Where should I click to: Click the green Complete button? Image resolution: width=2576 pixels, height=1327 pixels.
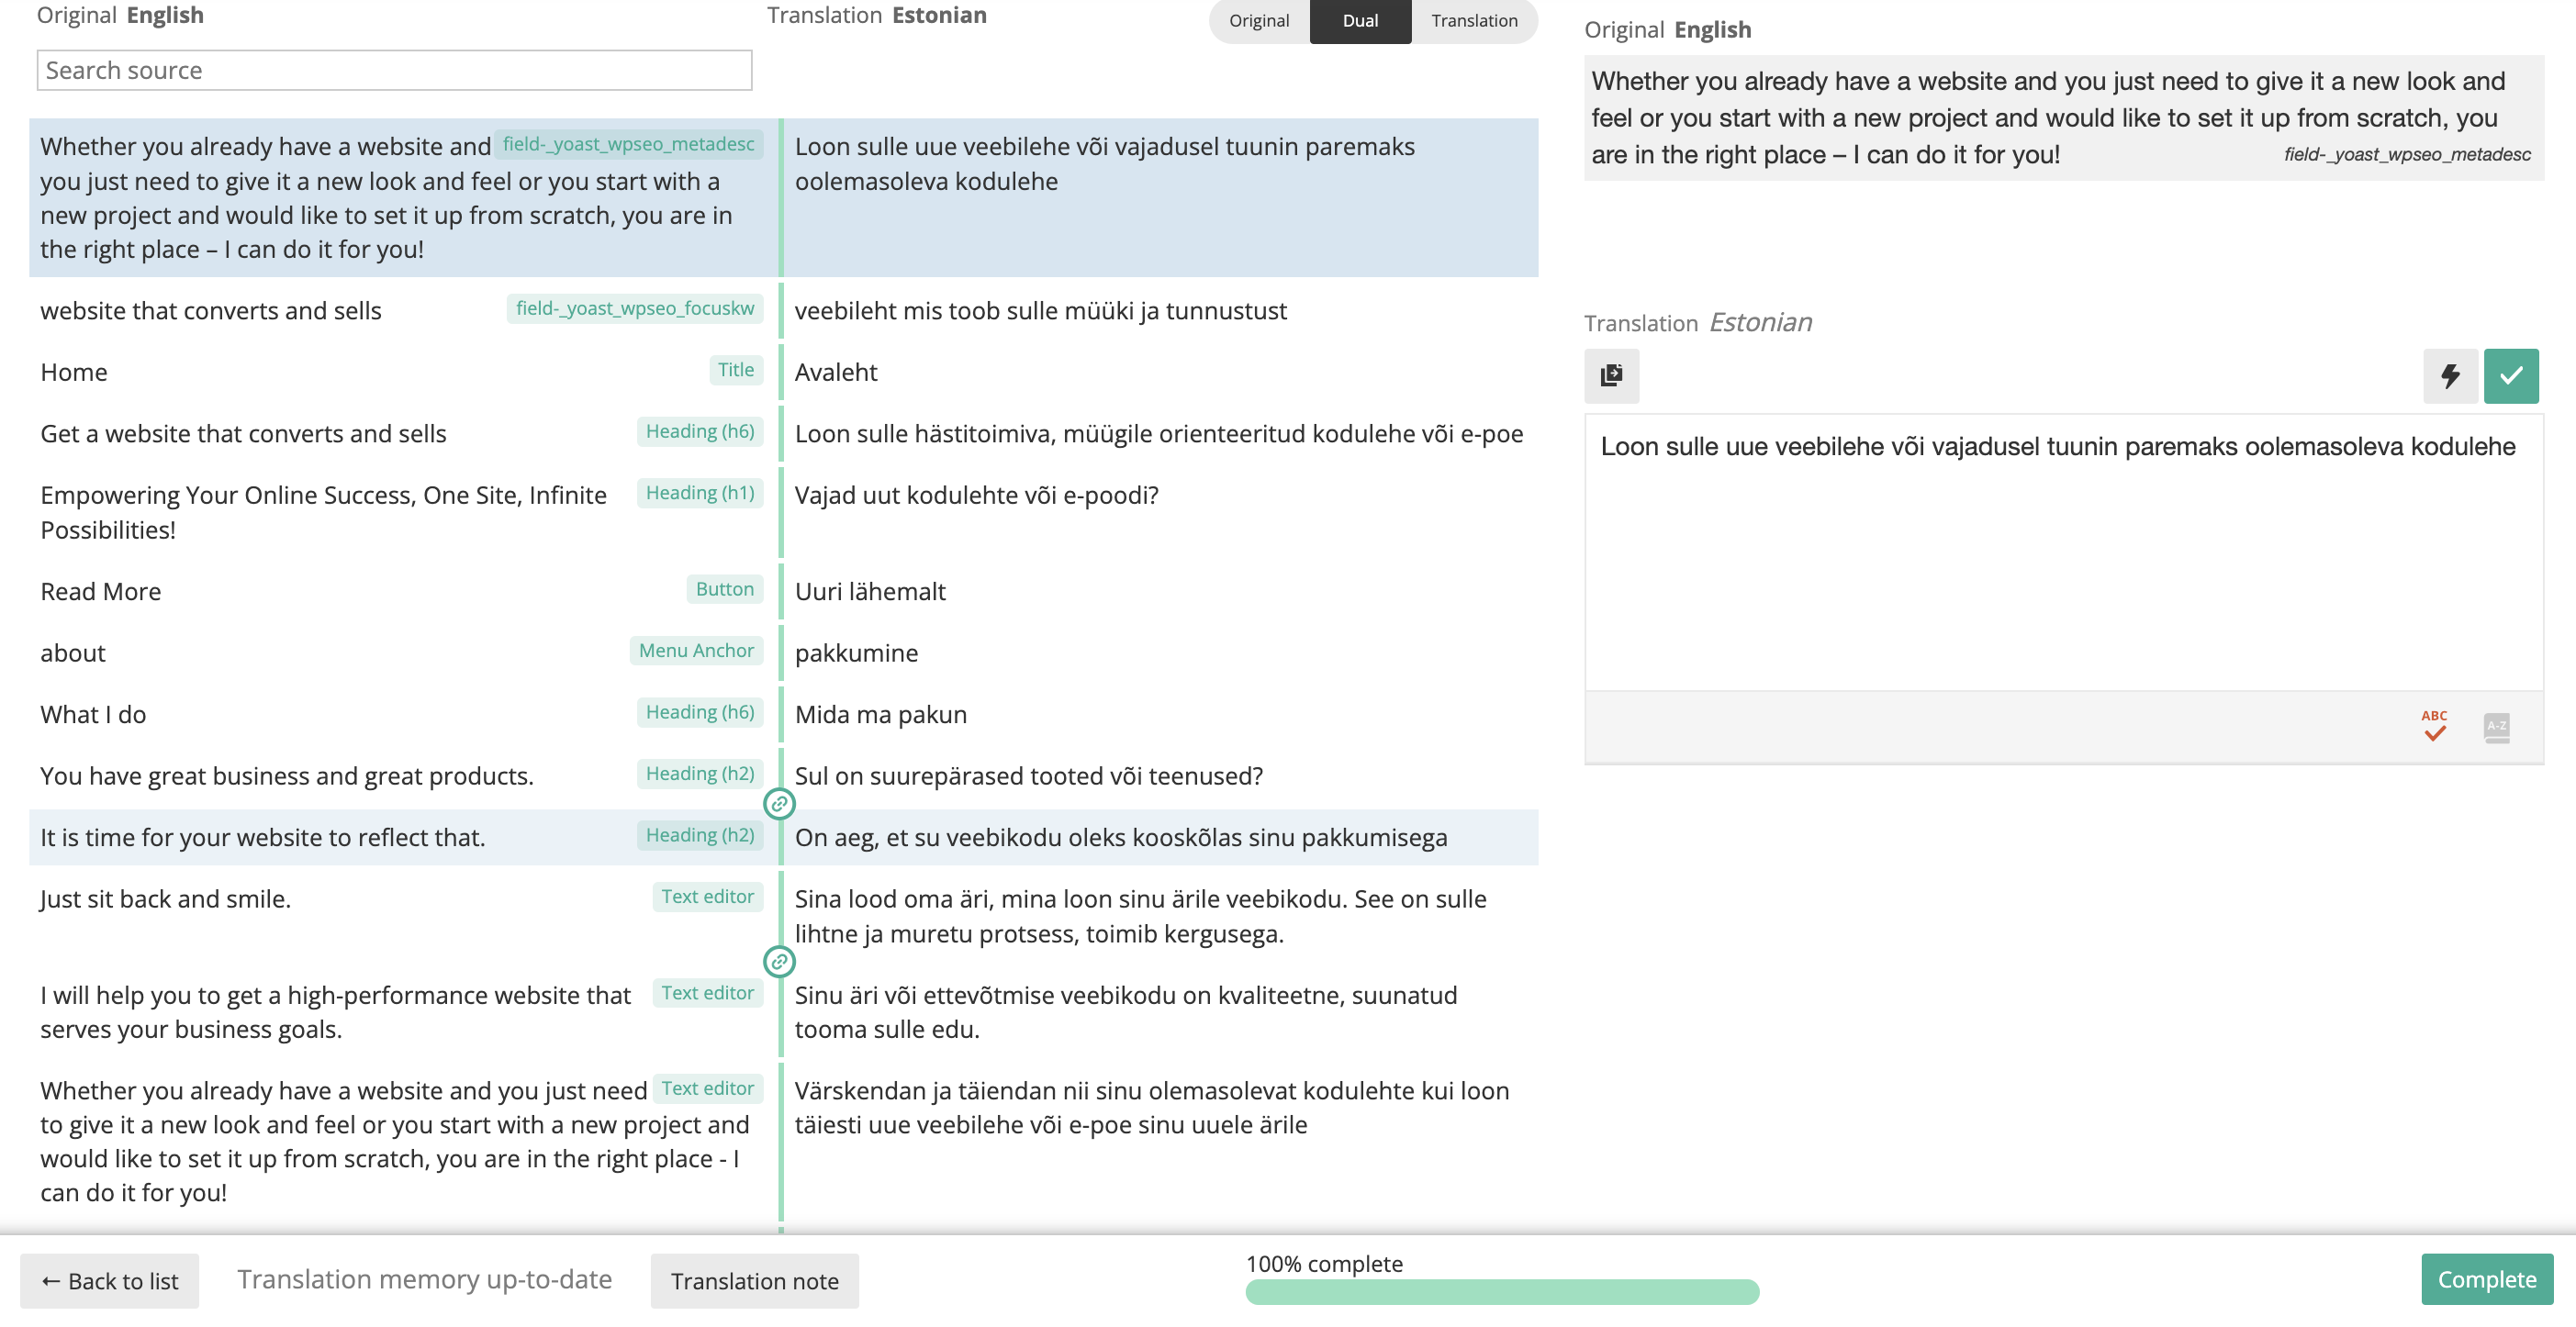[2486, 1278]
